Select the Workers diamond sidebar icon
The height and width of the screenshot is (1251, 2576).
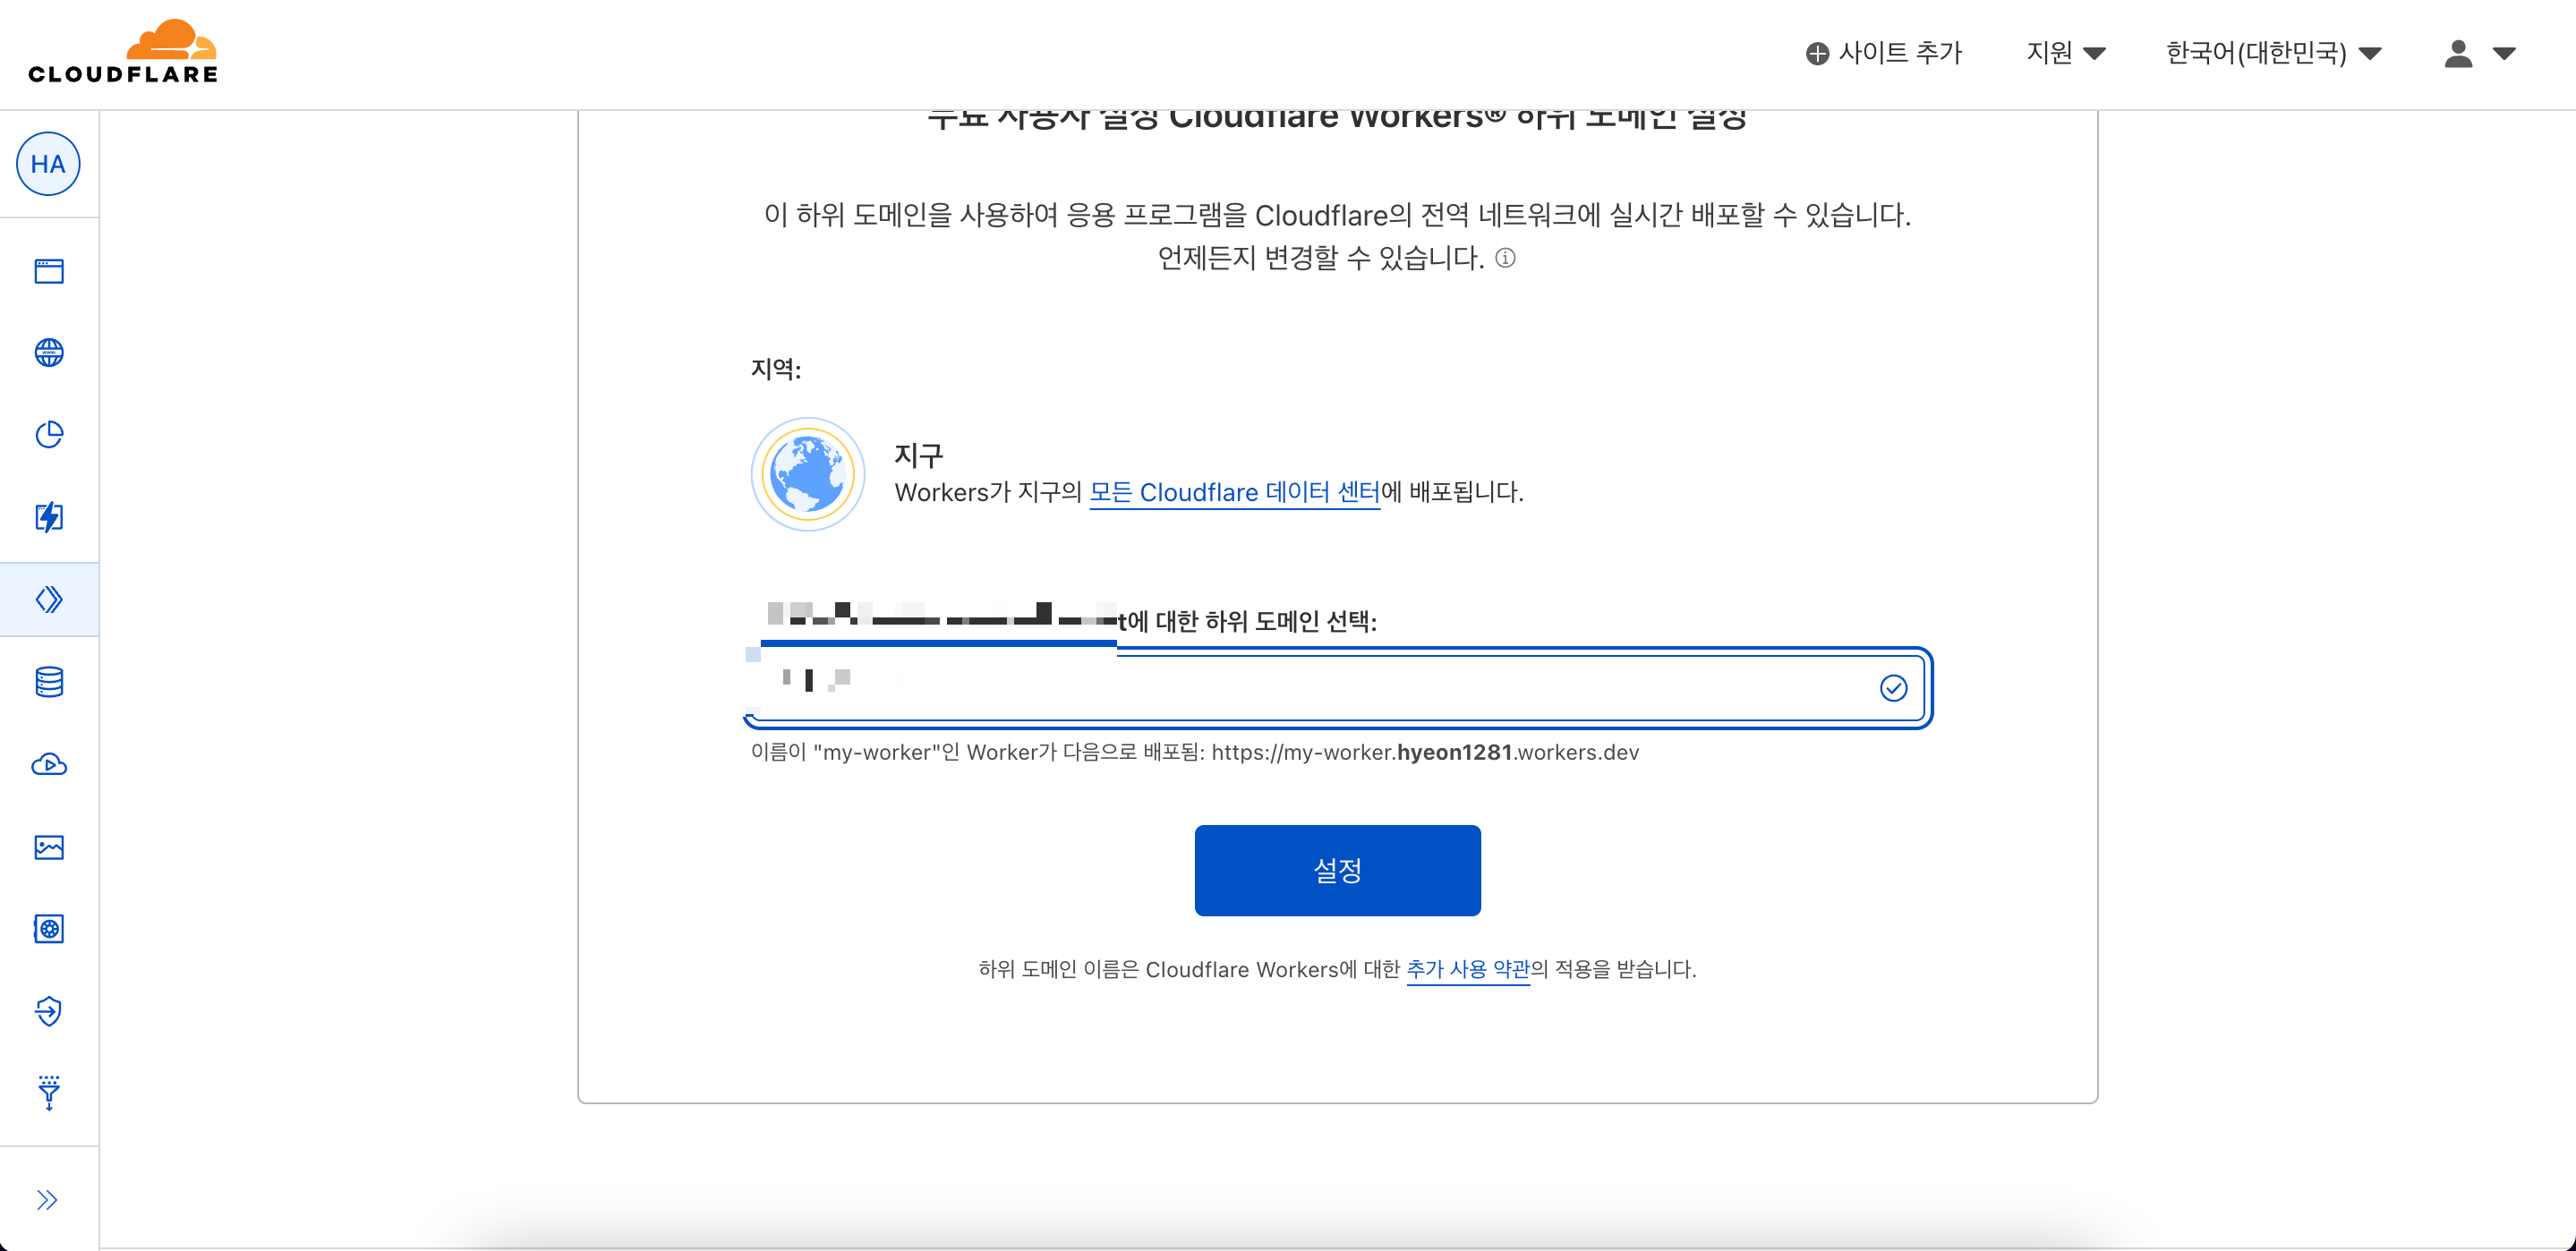[49, 599]
